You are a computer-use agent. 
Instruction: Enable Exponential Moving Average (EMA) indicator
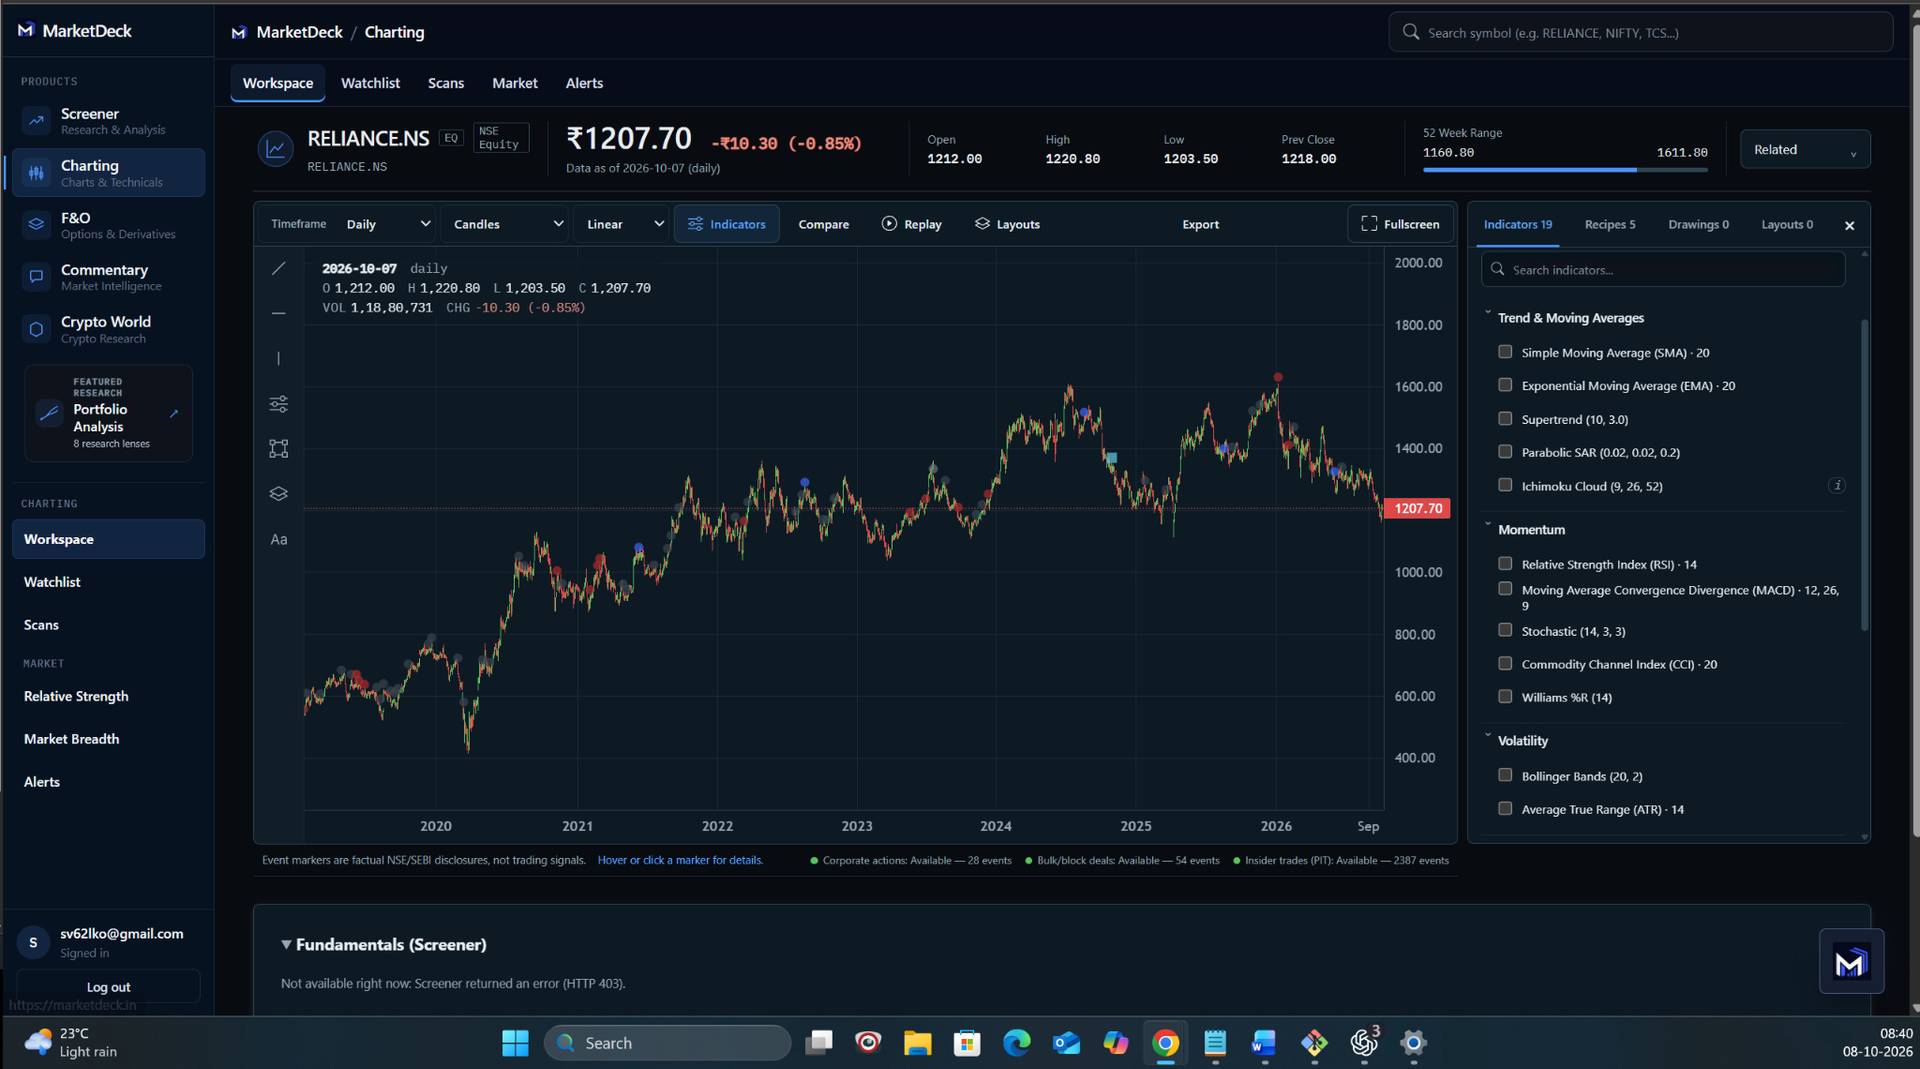1505,385
